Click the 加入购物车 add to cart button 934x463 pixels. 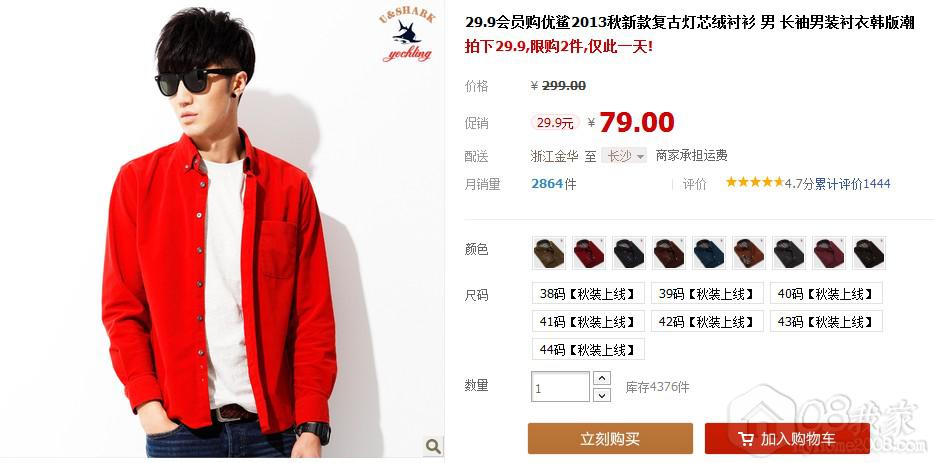(x=787, y=439)
